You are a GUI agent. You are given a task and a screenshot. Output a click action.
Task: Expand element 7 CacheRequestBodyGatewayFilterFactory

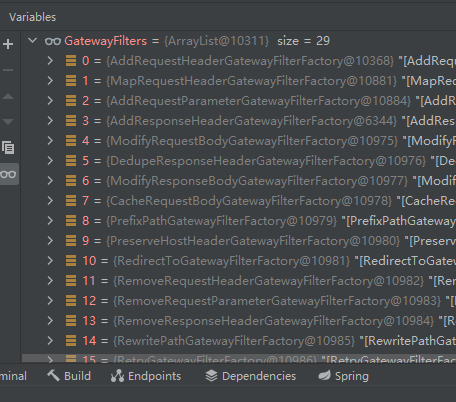tap(50, 201)
